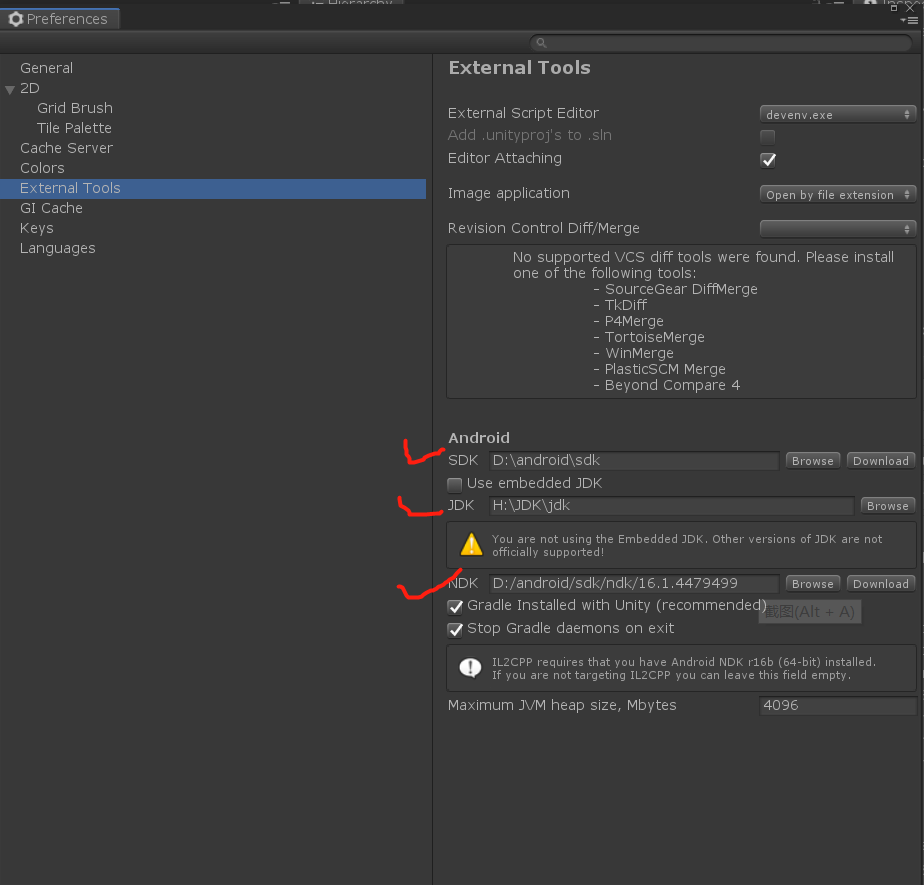924x885 pixels.
Task: Click the yellow JDK warning triangle icon
Action: click(x=470, y=544)
